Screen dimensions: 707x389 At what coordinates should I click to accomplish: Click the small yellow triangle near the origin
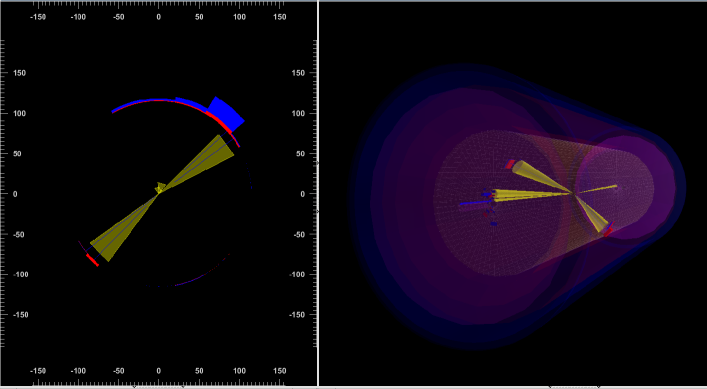[160, 187]
